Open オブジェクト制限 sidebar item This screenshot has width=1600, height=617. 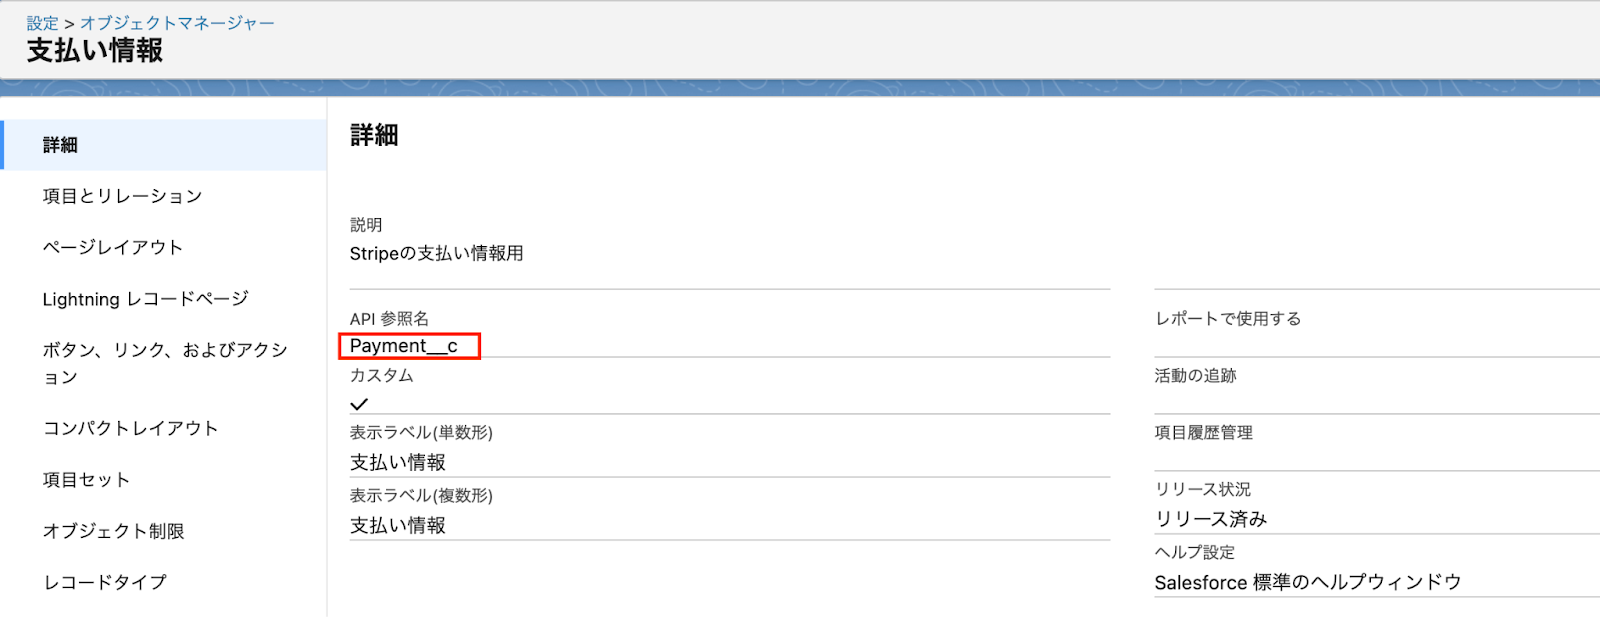tap(113, 531)
